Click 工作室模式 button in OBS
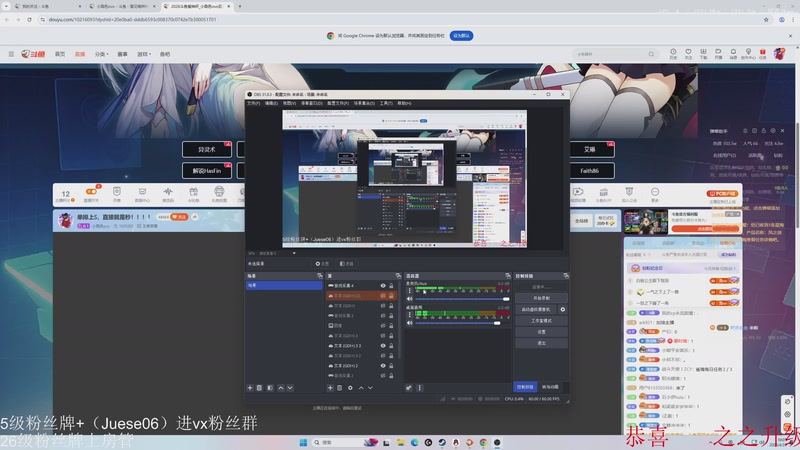Viewport: 800px width, 450px height. (x=541, y=320)
